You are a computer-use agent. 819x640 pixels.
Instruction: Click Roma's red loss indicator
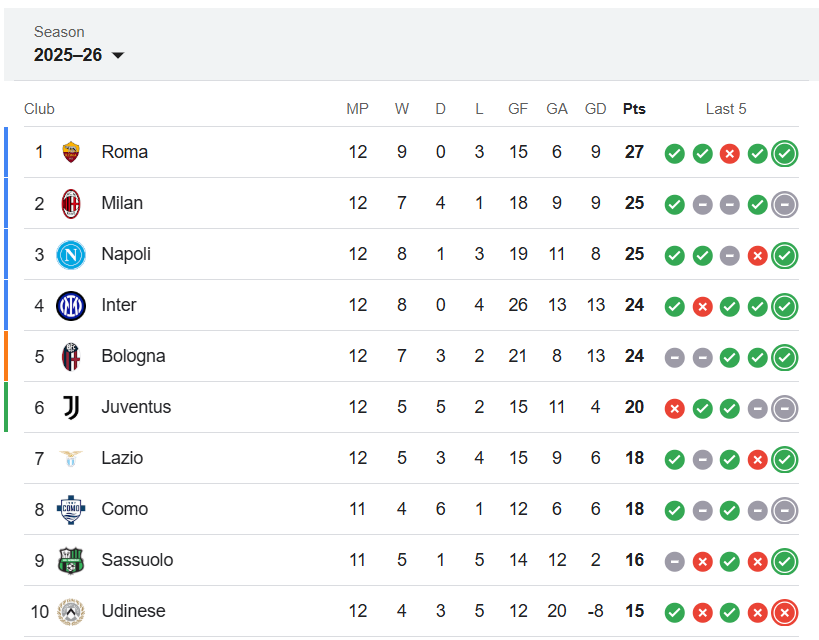pos(730,153)
